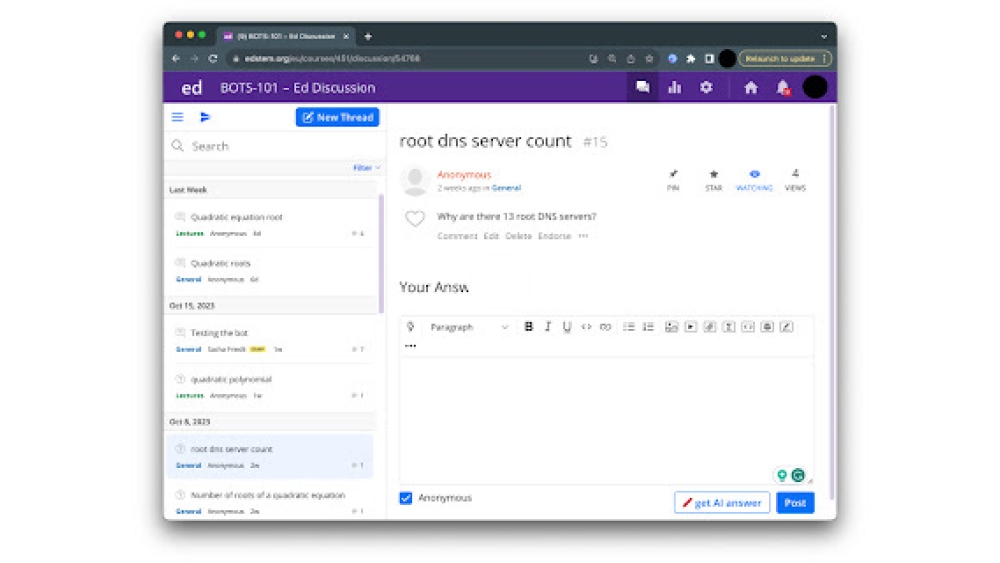Select root dns server count in thread list

coord(270,457)
